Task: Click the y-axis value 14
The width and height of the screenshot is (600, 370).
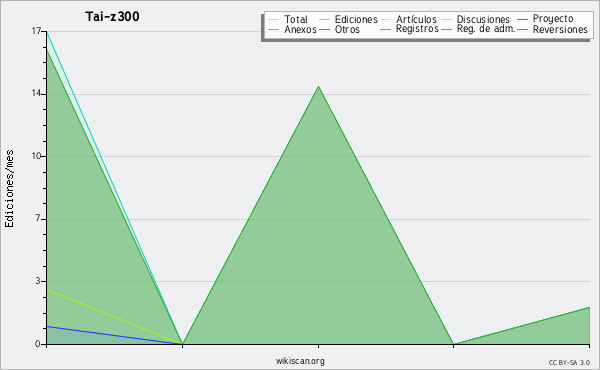Action: click(x=36, y=93)
